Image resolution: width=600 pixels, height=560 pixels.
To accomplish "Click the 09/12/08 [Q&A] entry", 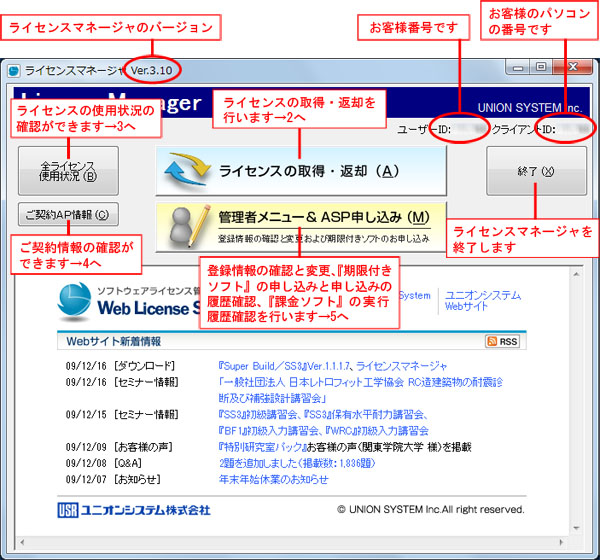I will tap(104, 463).
